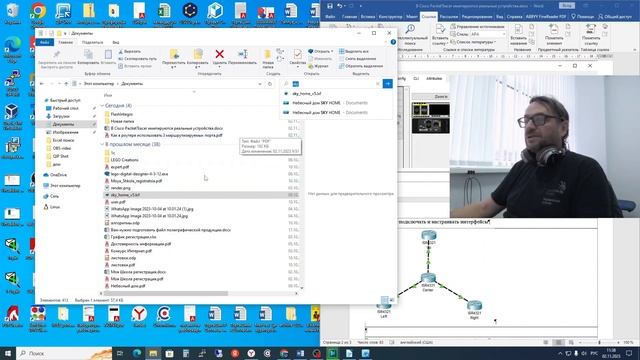Viewport: 640px width, 360px height.
Task: Click History (Журнал) in Explorer ribbon
Action: 318,66
